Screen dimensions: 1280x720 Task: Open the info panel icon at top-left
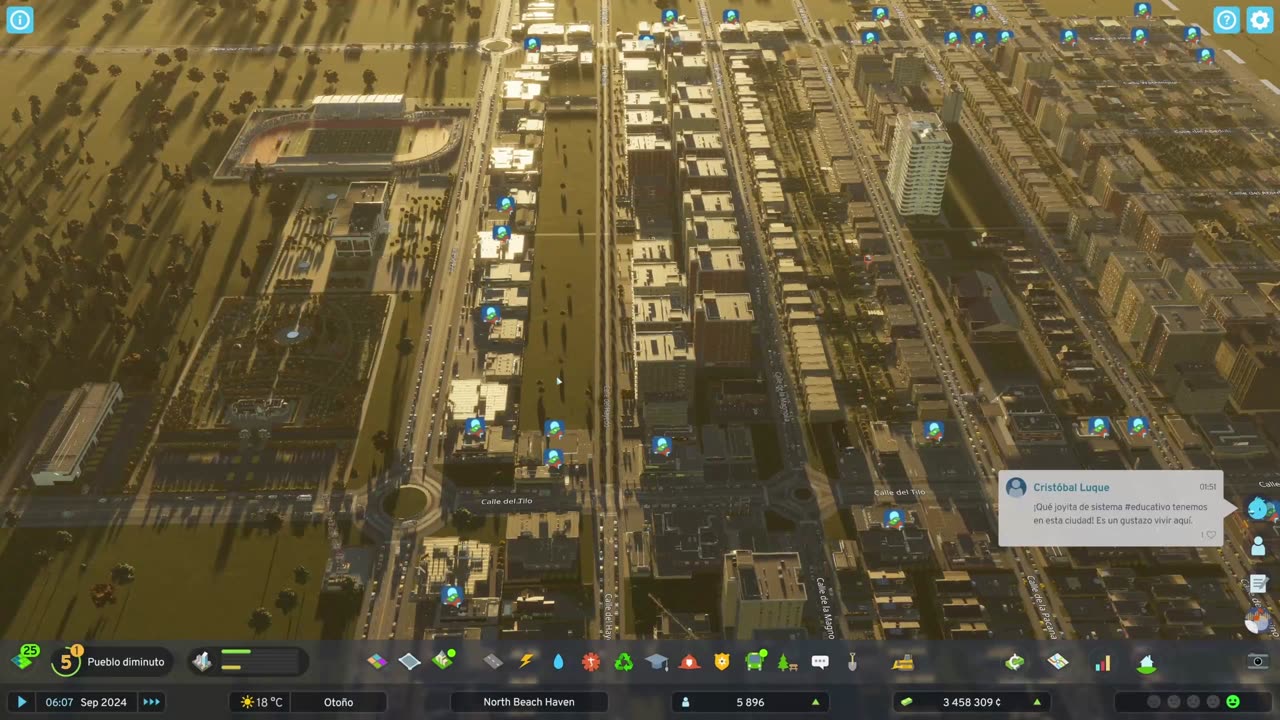pyautogui.click(x=20, y=20)
